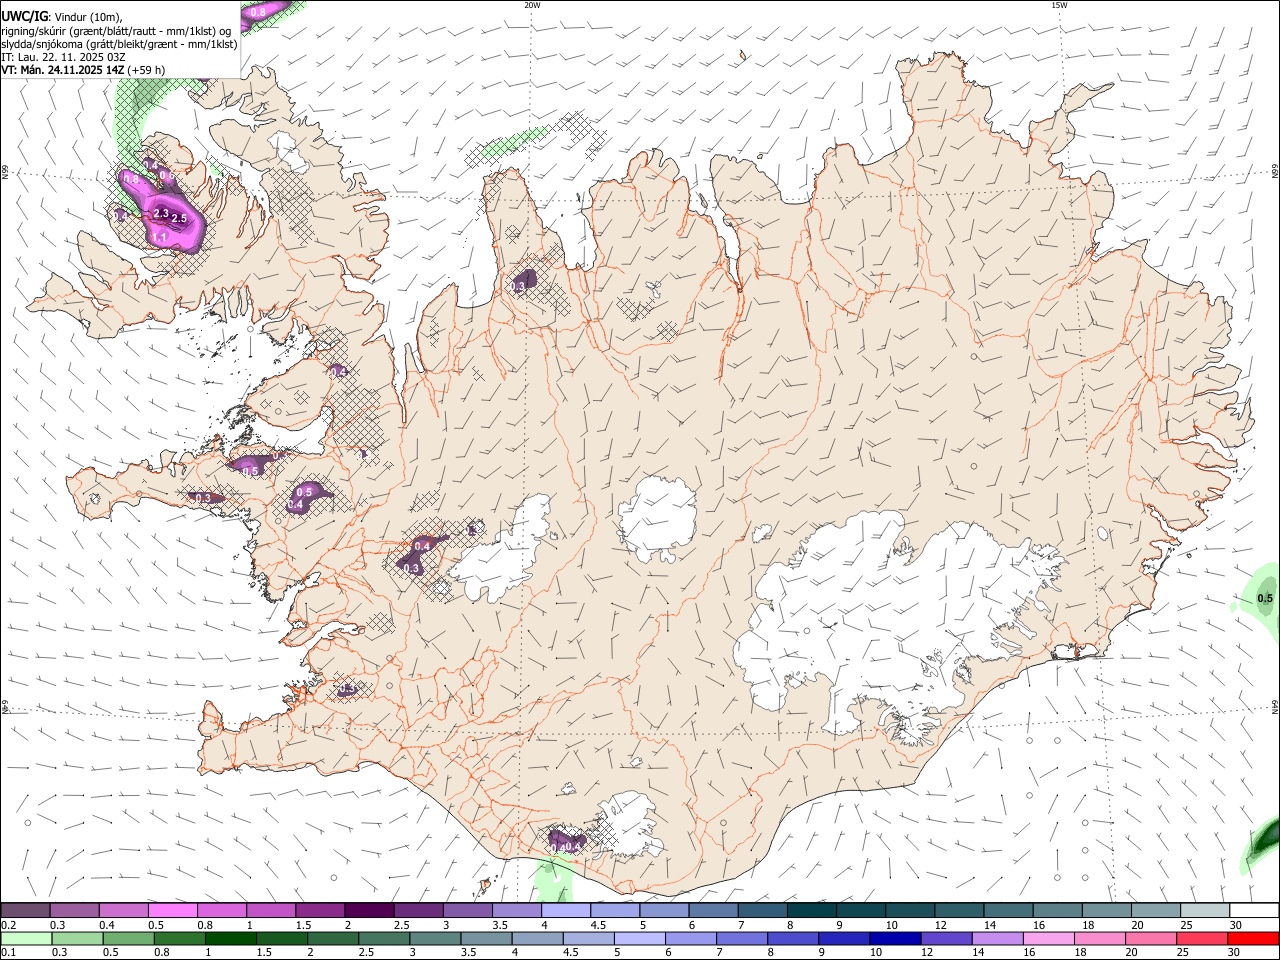The height and width of the screenshot is (960, 1280).
Task: Click the '0.2' label on snow scale
Action: tap(9, 924)
